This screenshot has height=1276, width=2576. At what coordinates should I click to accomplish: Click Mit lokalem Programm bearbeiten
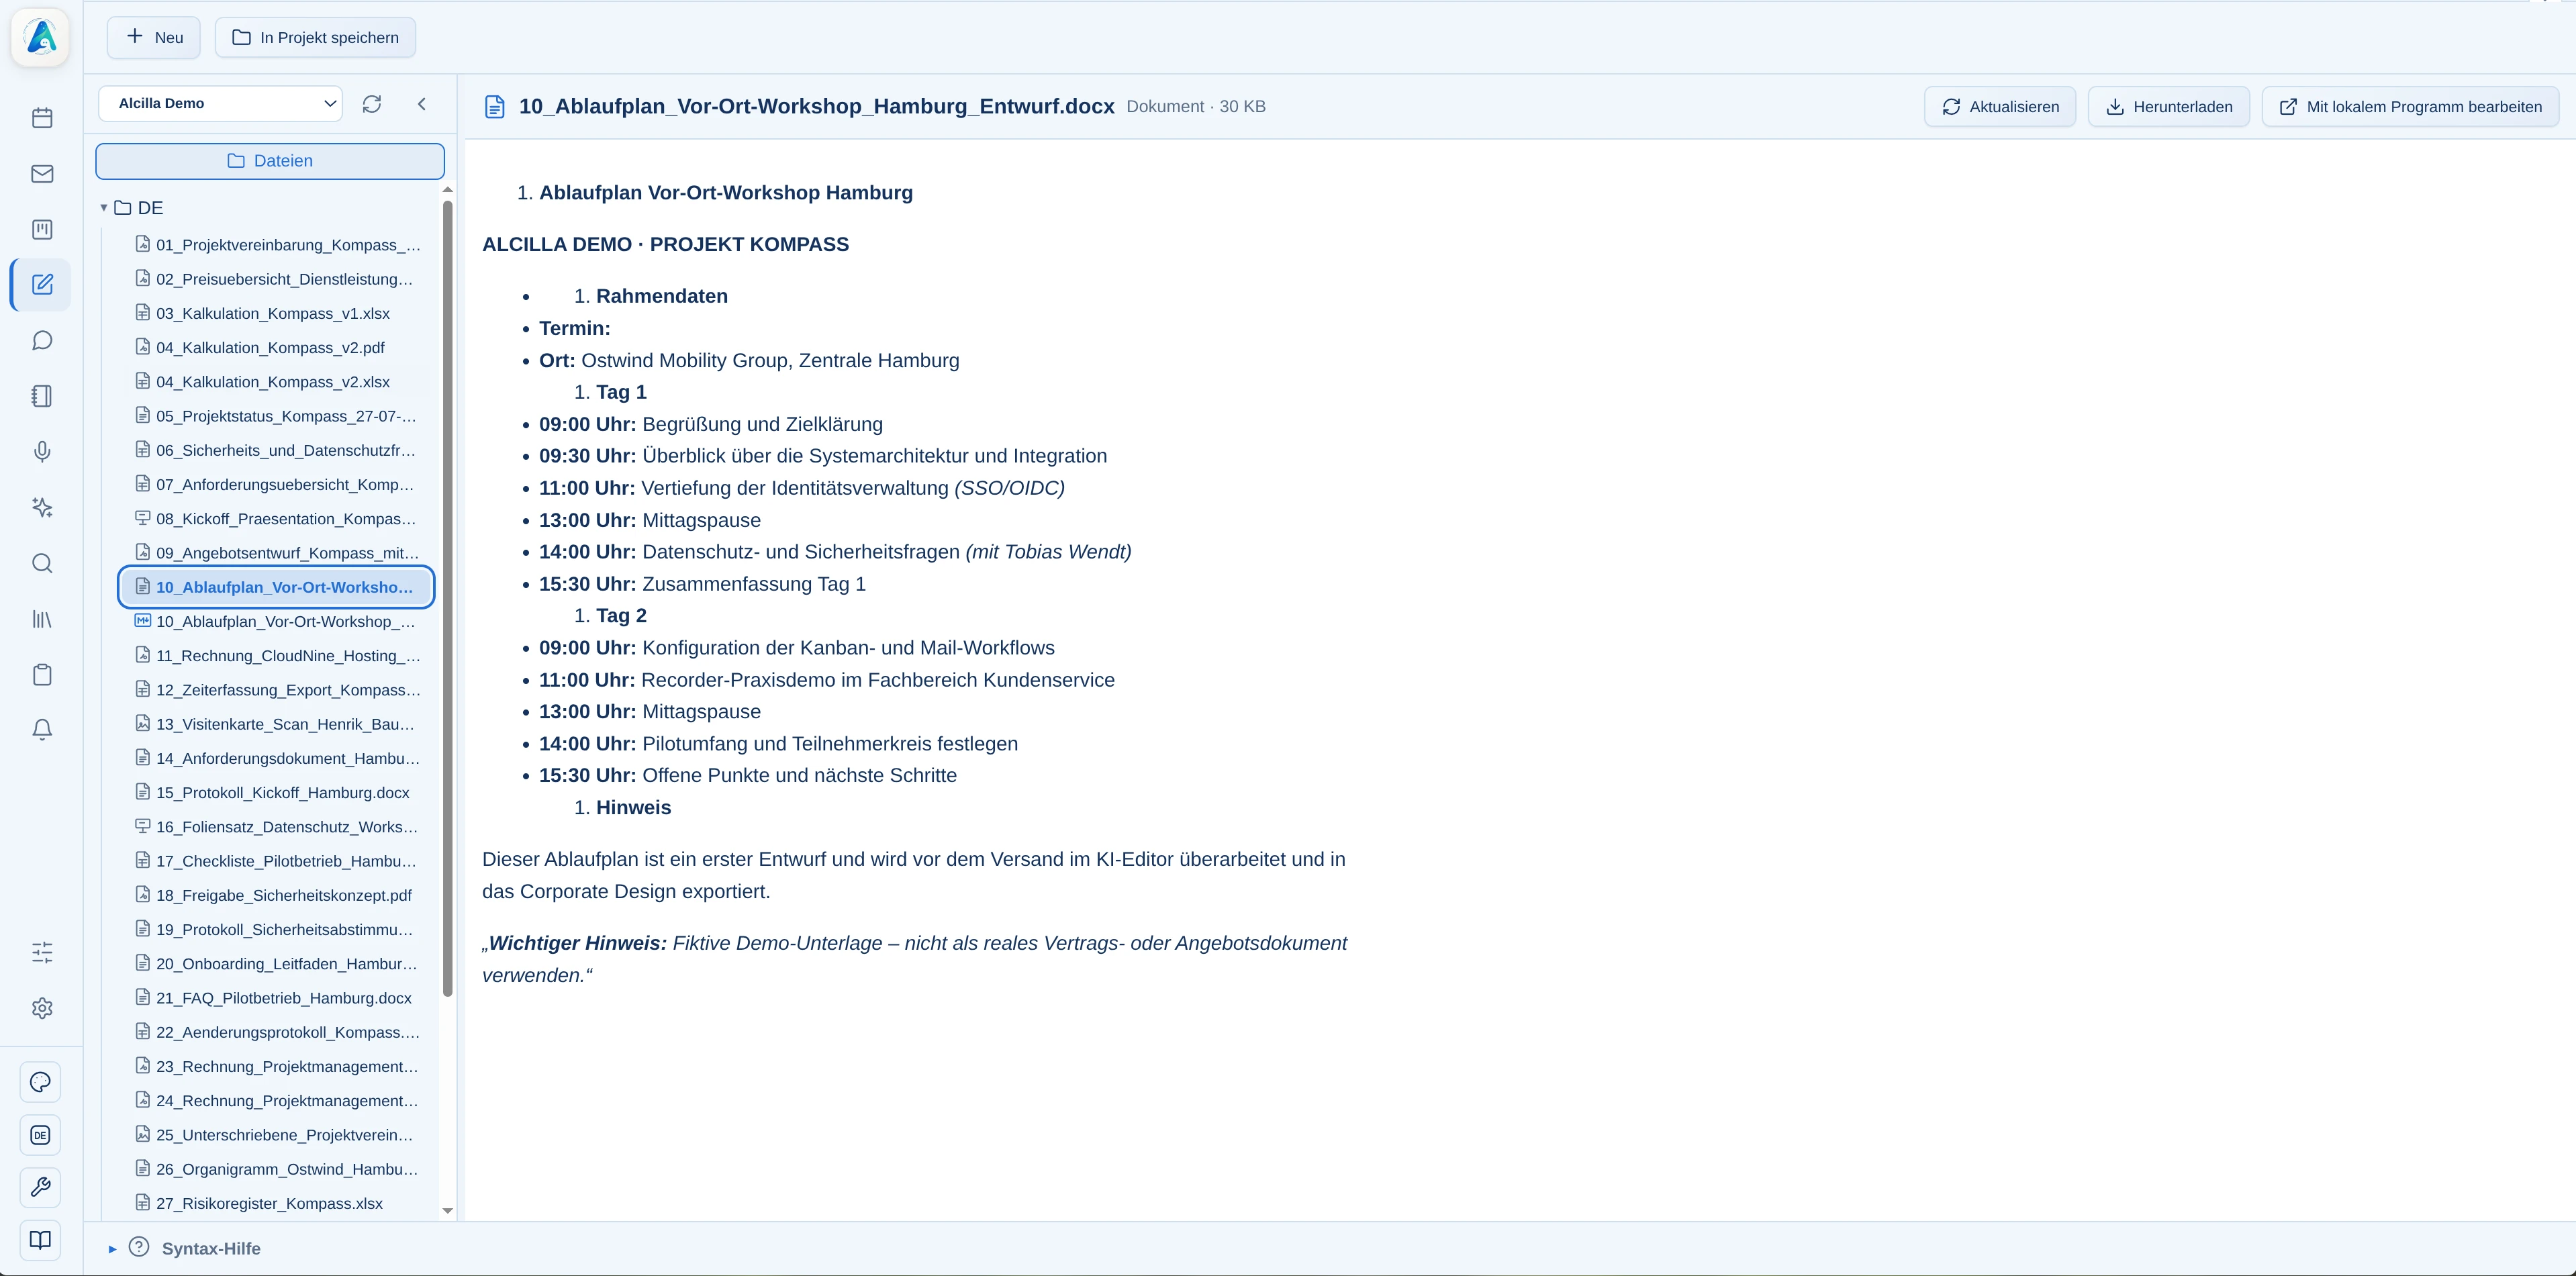tap(2410, 107)
